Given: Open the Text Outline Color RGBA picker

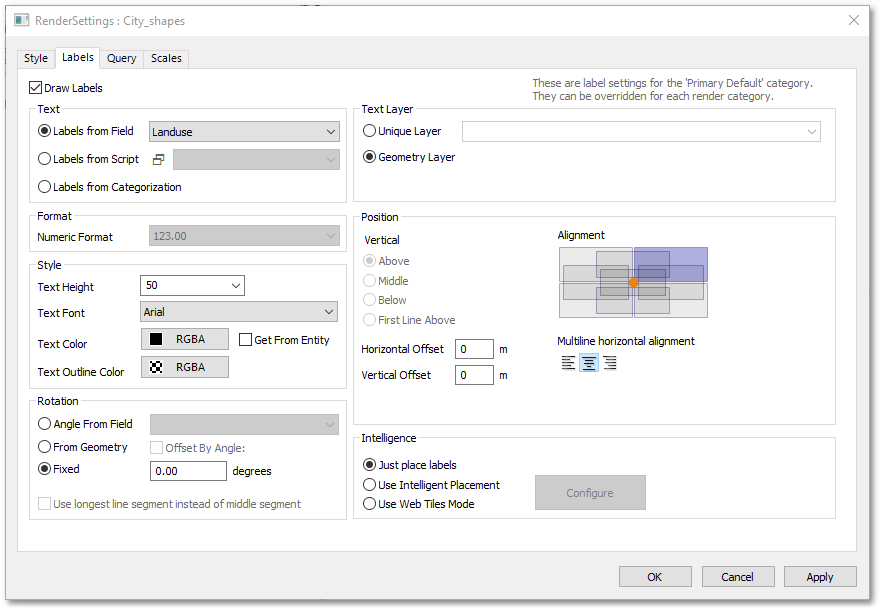Looking at the screenshot, I should [x=185, y=367].
